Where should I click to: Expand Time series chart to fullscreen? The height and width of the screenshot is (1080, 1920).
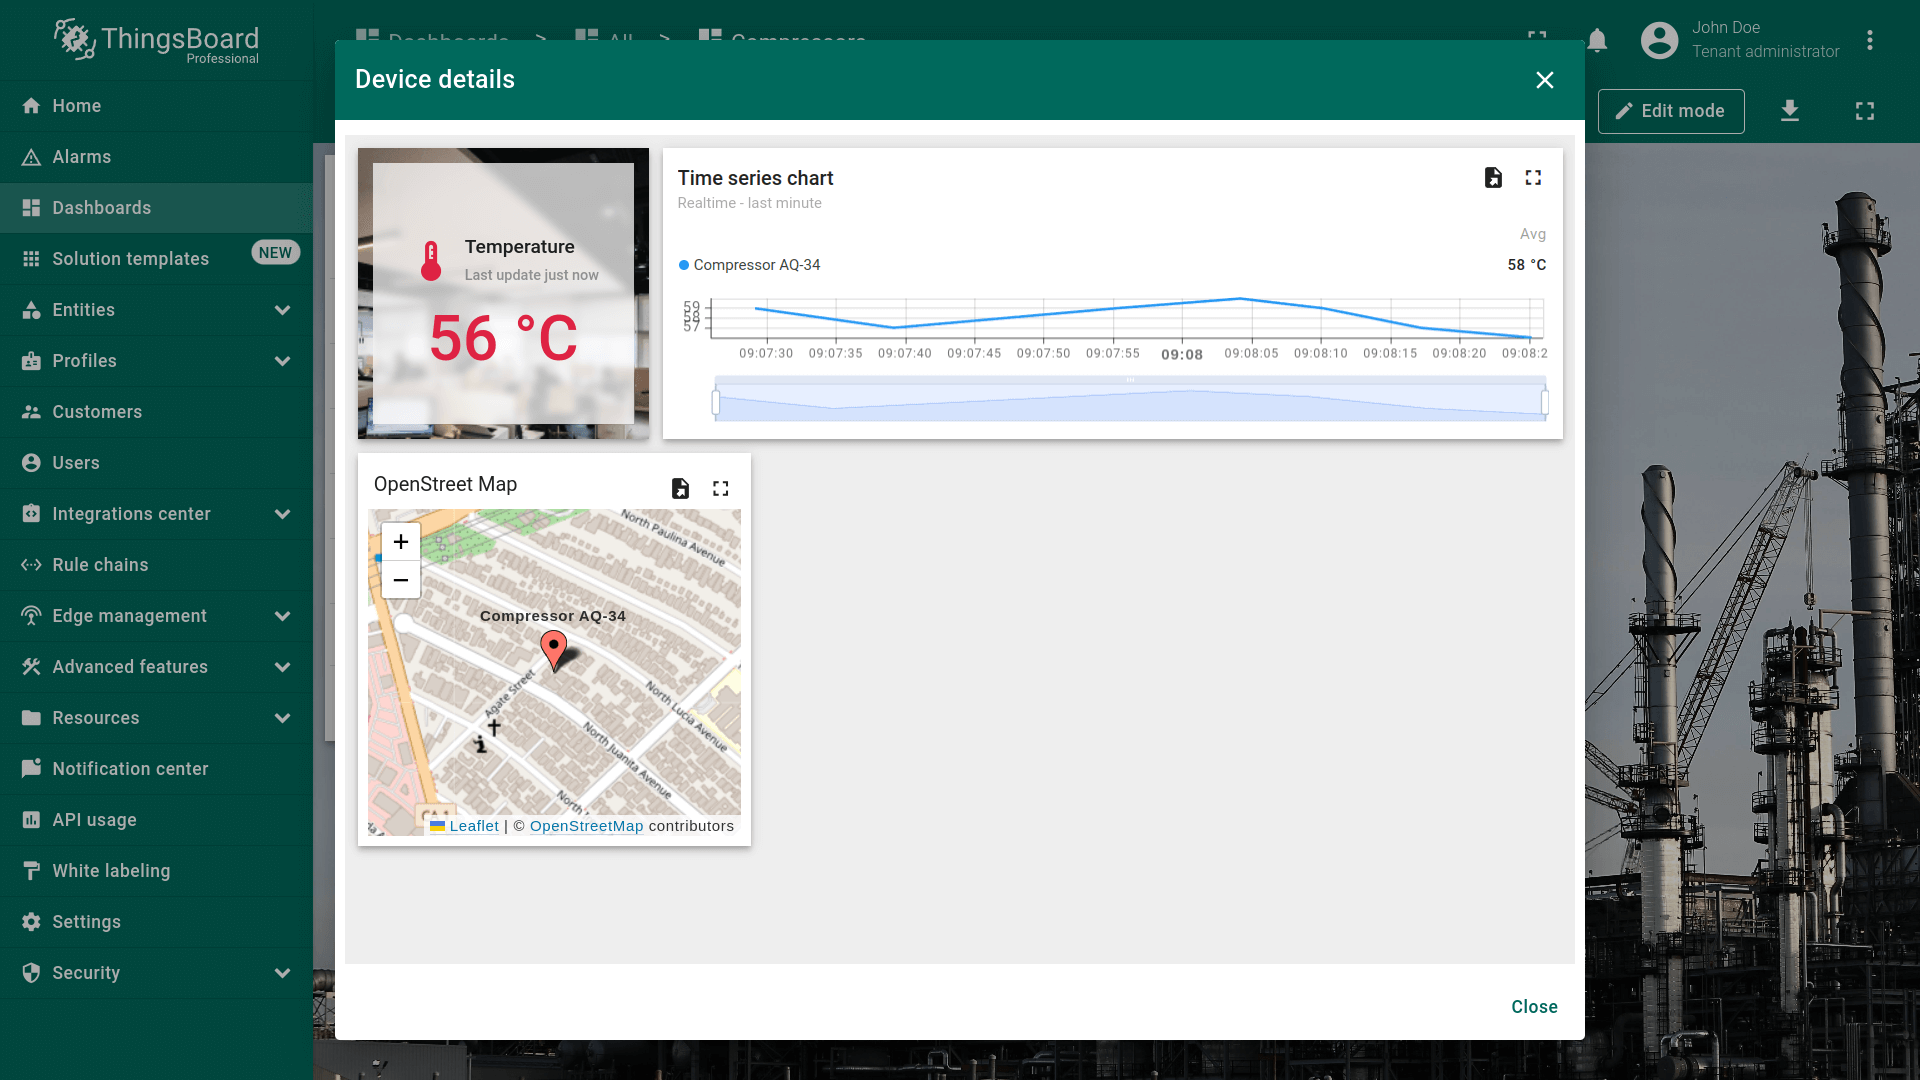coord(1533,178)
